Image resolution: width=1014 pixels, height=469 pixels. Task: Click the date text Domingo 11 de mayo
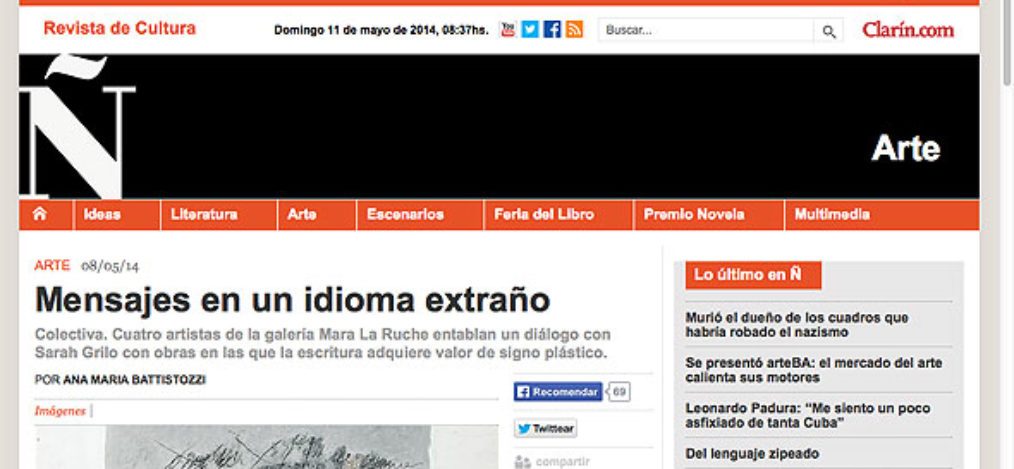point(382,30)
